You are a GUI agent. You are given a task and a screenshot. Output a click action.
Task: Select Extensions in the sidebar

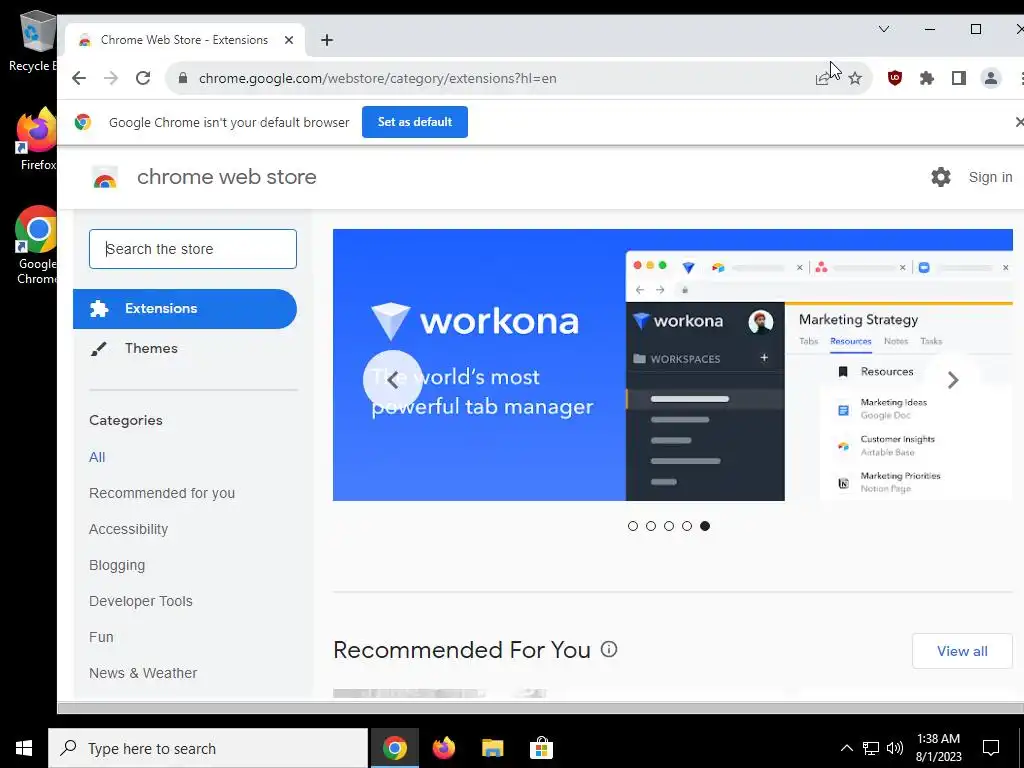pyautogui.click(x=185, y=309)
